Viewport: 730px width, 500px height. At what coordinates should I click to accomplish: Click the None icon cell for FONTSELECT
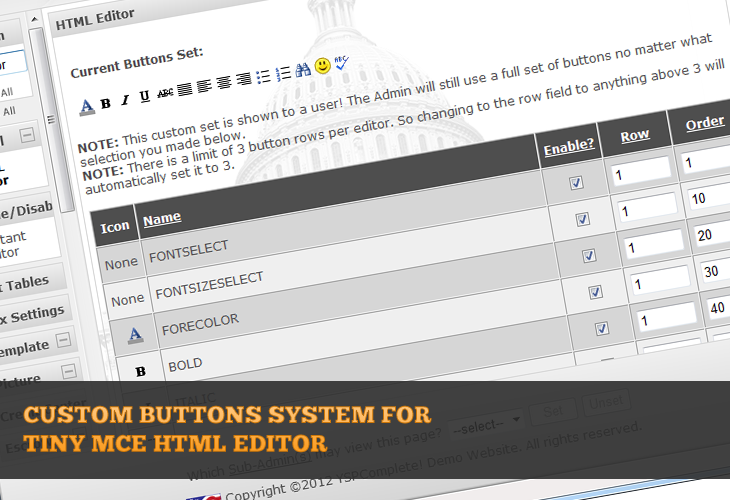121,264
